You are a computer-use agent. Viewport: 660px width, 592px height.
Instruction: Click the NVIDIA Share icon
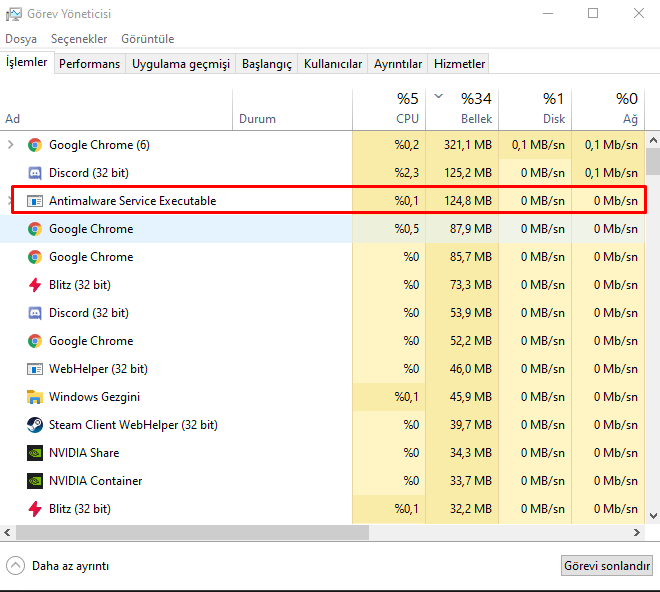(35, 453)
